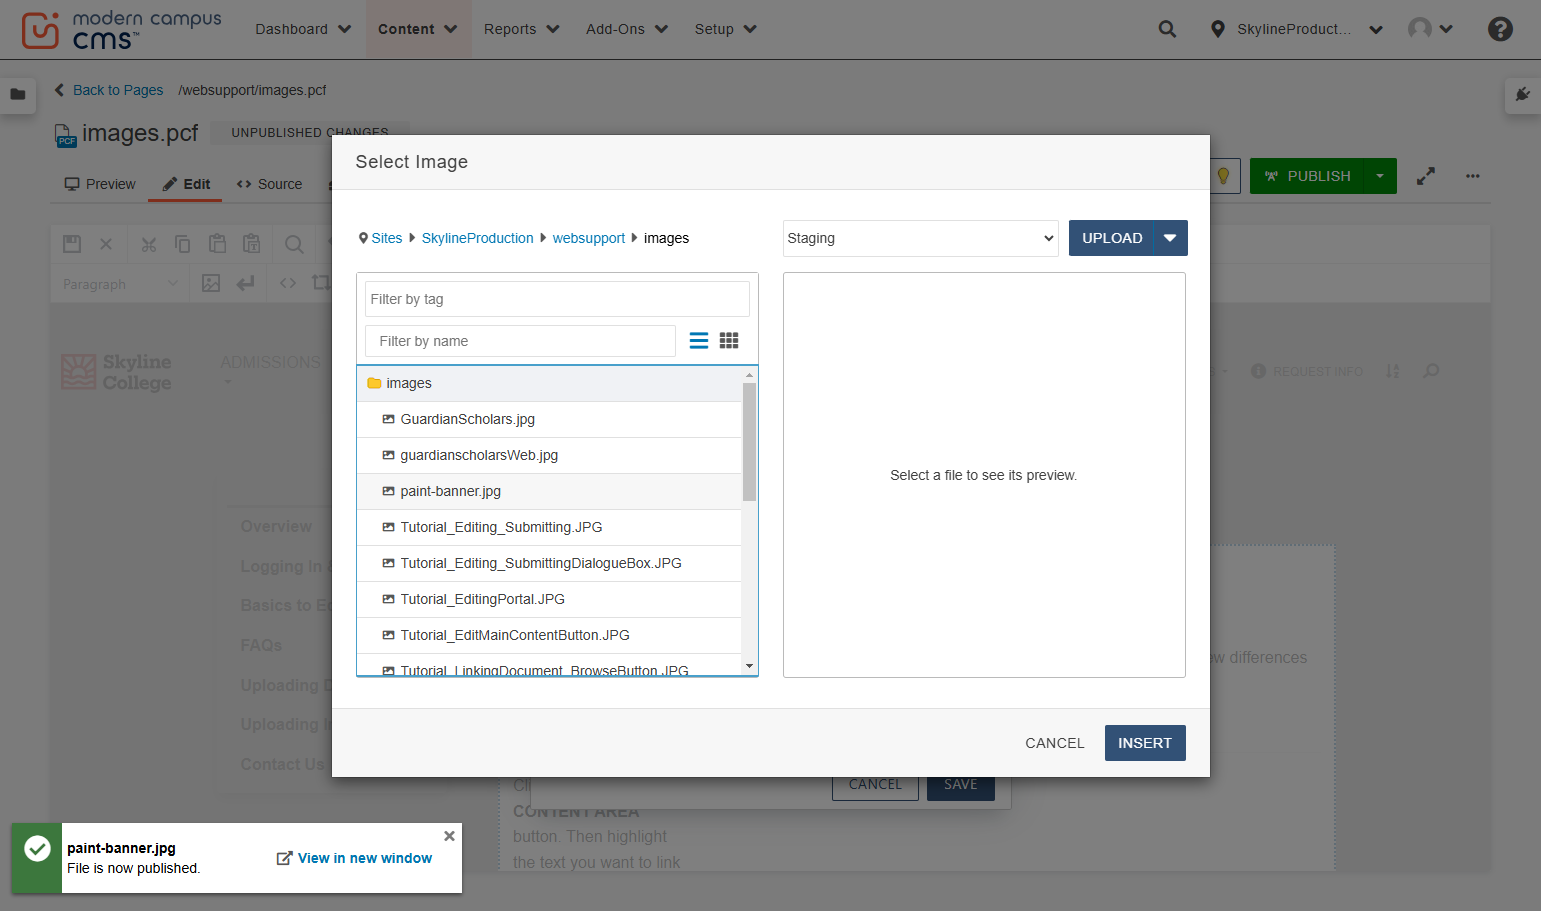Go to Sites in breadcrumb

[x=387, y=238]
